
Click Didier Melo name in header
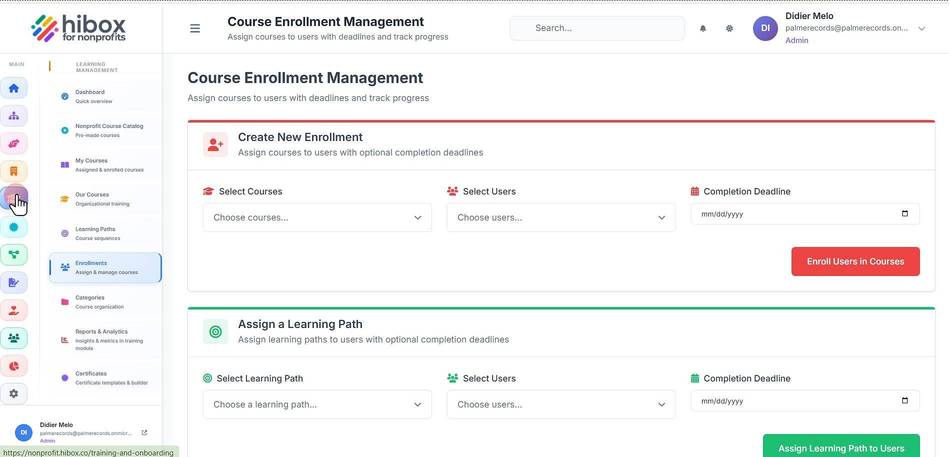coord(809,16)
